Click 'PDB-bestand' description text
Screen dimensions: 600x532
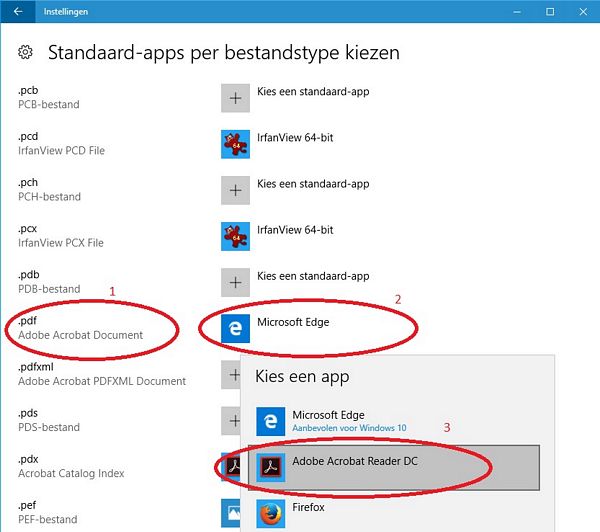pyautogui.click(x=49, y=289)
